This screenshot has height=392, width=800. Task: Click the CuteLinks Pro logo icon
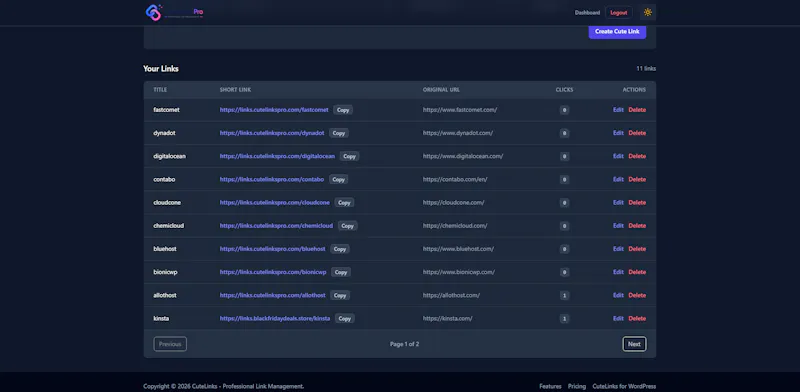point(154,12)
